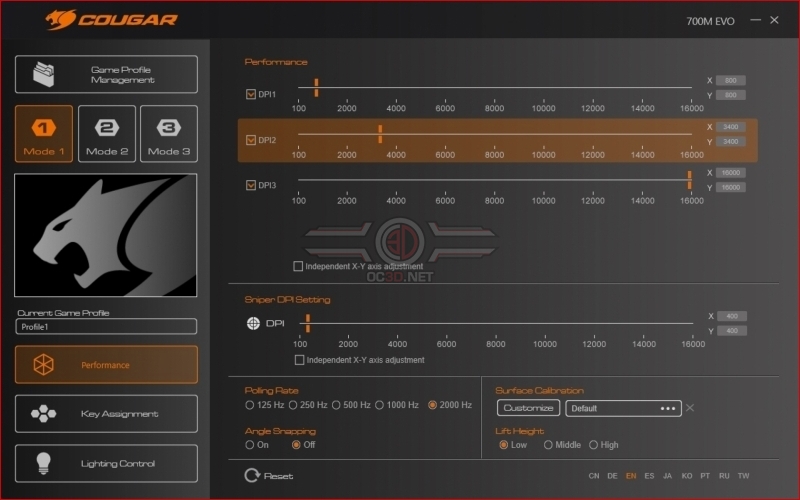The image size is (800, 500).
Task: Close the Cougar 700M EVO window
Action: pos(774,20)
